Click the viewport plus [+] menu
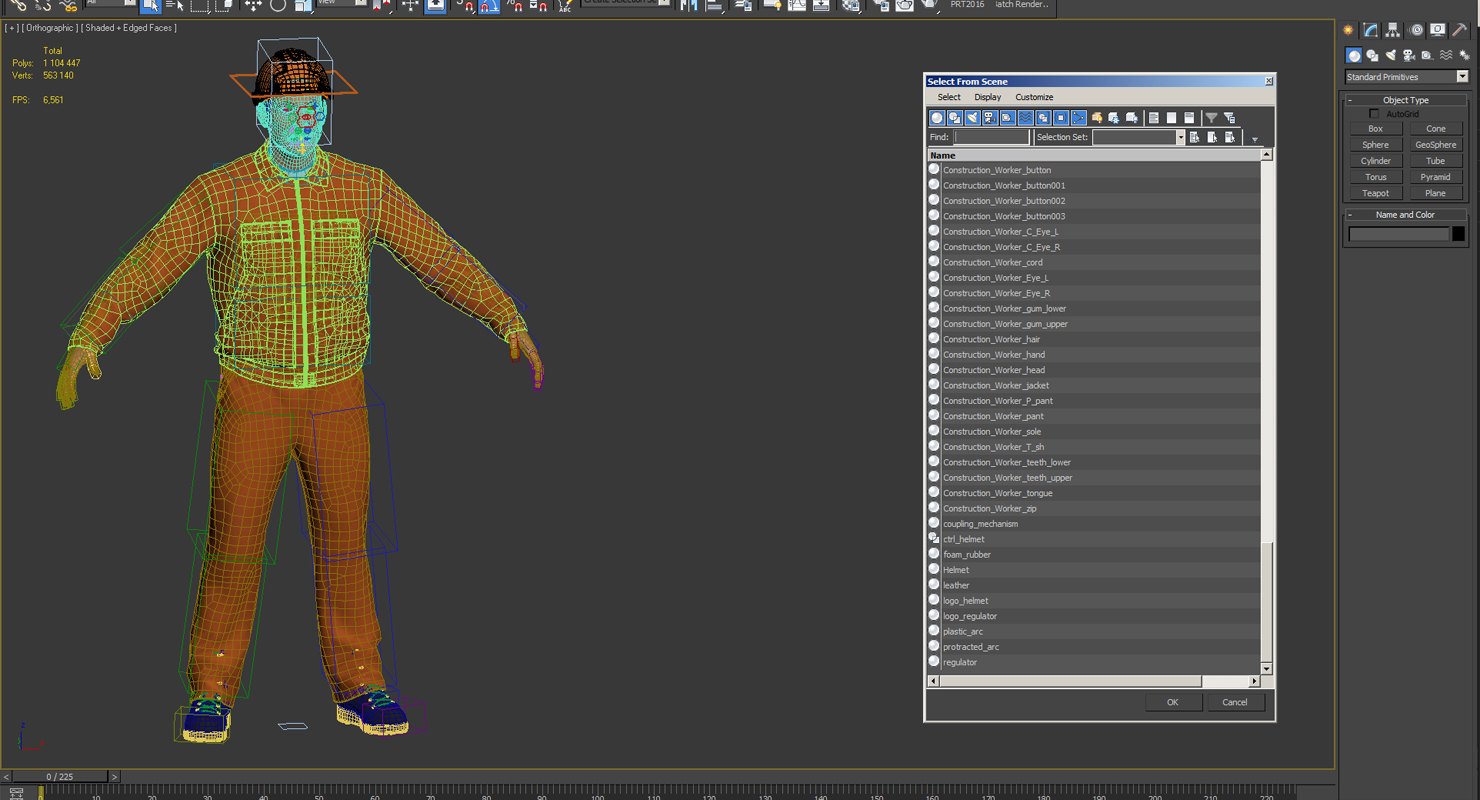The image size is (1480, 800). pos(11,28)
